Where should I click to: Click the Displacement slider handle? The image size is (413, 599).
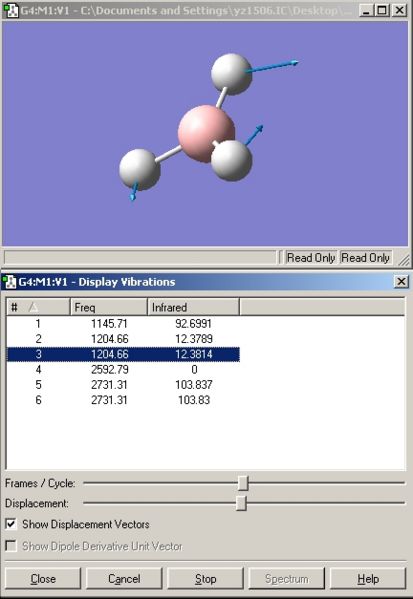[241, 503]
